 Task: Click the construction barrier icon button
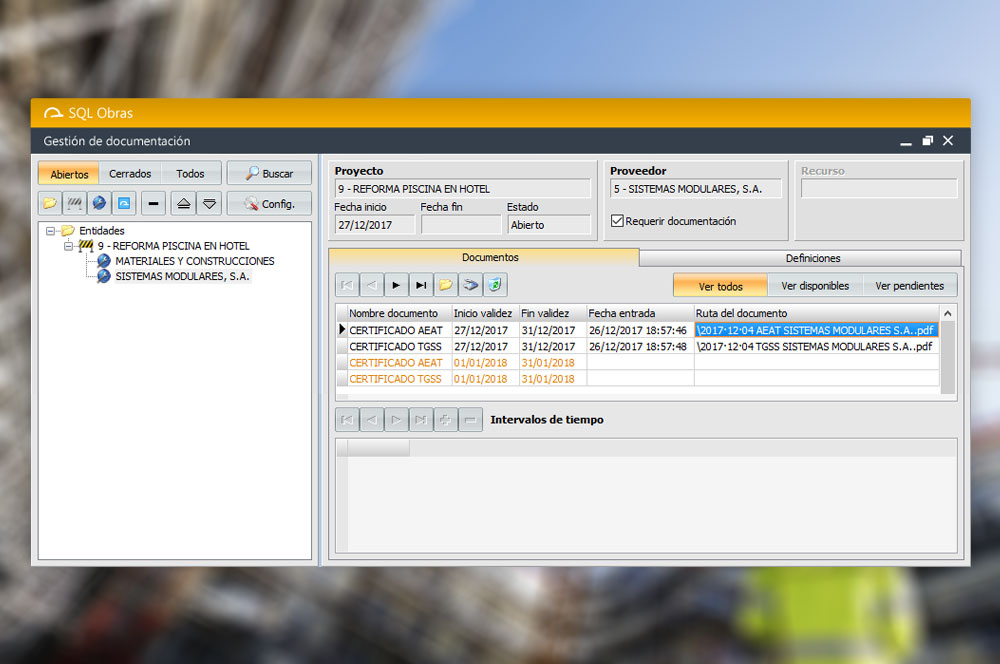(x=74, y=204)
